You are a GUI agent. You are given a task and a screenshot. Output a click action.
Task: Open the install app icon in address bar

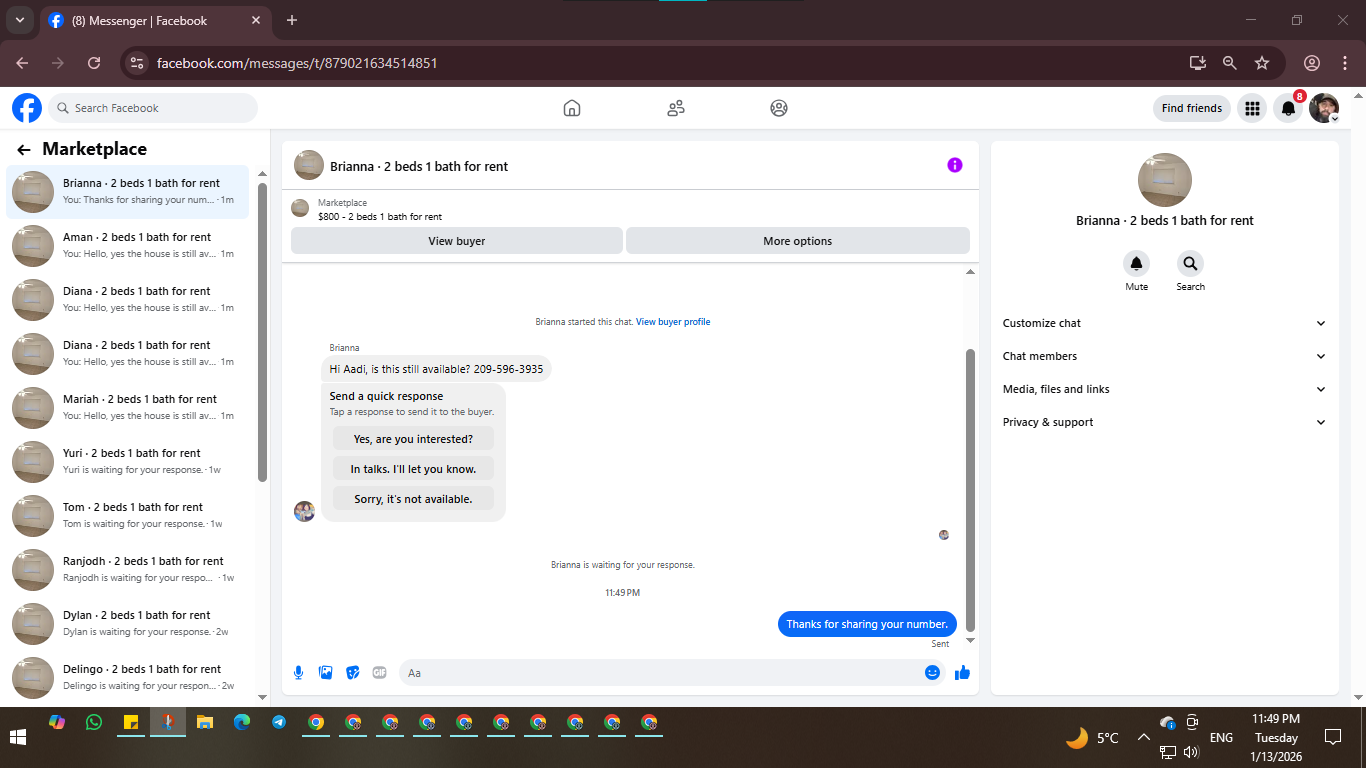click(x=1198, y=63)
